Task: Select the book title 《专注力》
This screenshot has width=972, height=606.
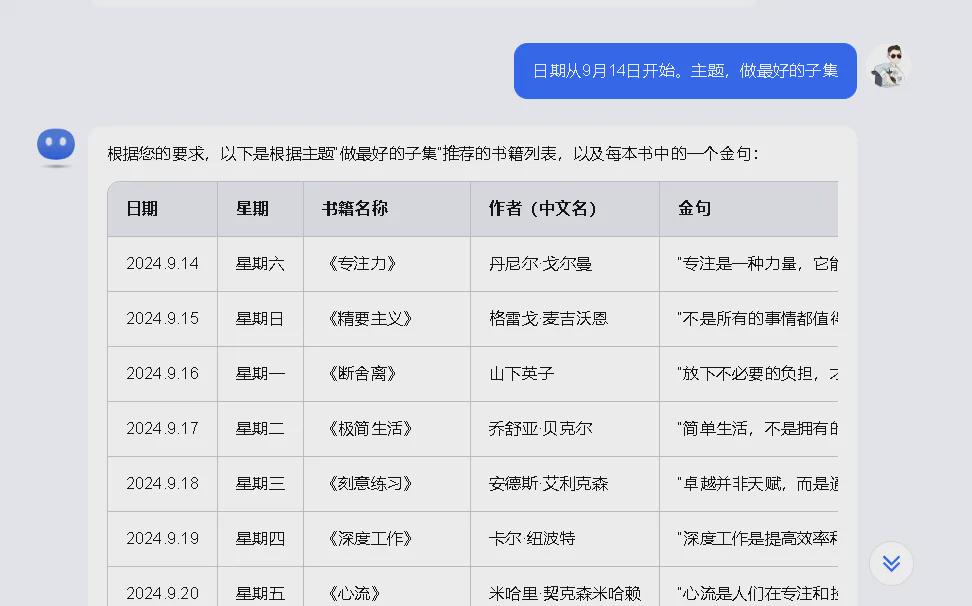Action: tap(357, 263)
